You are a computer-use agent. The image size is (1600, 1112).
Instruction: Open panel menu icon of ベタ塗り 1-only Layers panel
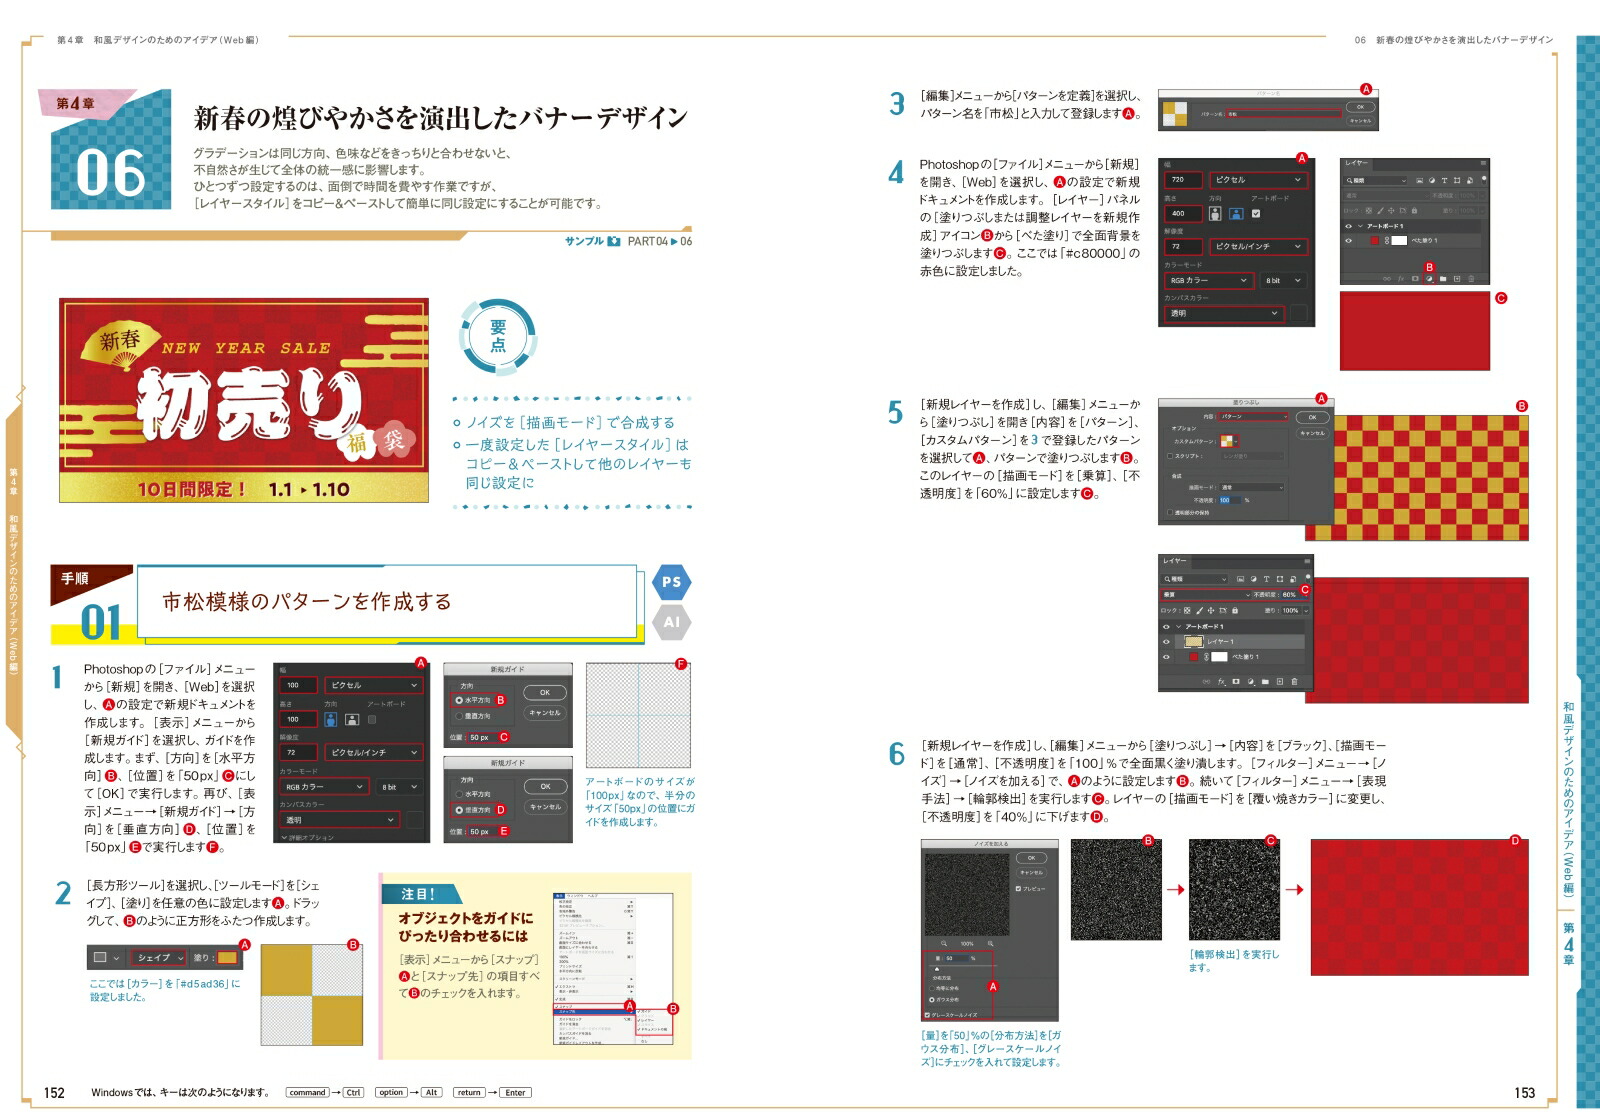click(x=1483, y=163)
